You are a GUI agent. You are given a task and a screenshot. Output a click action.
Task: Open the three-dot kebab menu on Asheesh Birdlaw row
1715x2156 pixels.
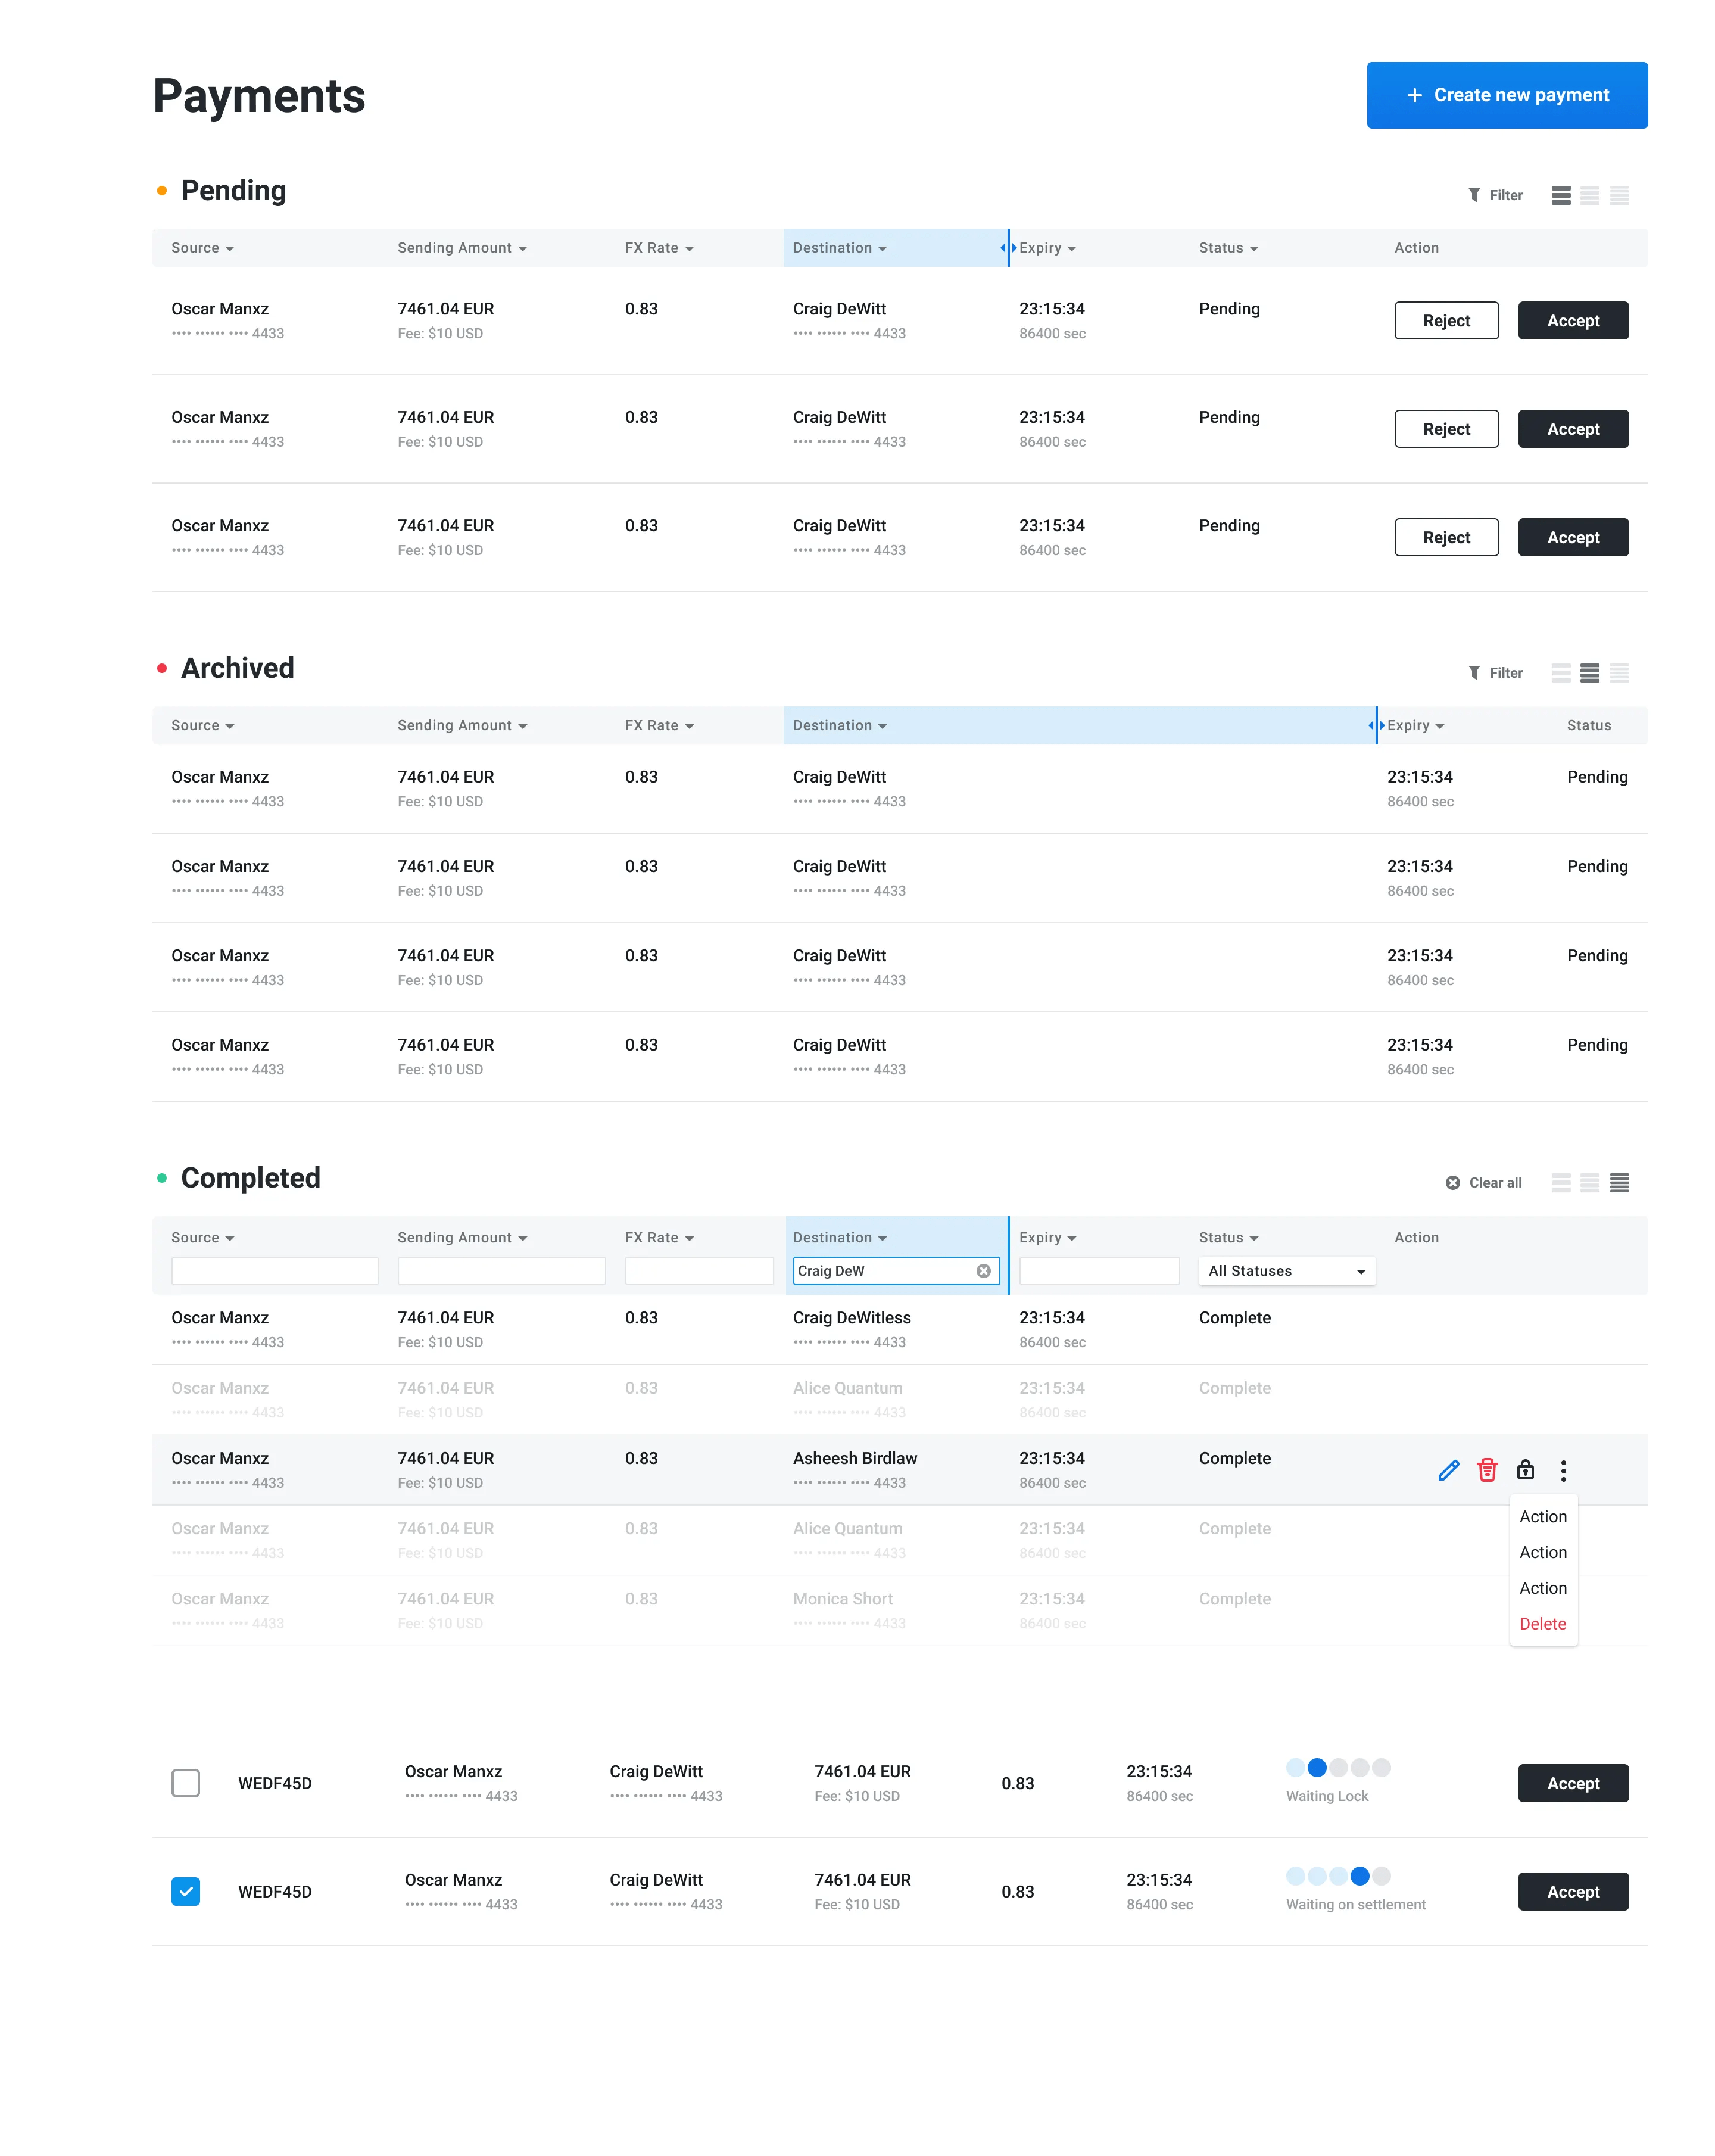[x=1563, y=1470]
